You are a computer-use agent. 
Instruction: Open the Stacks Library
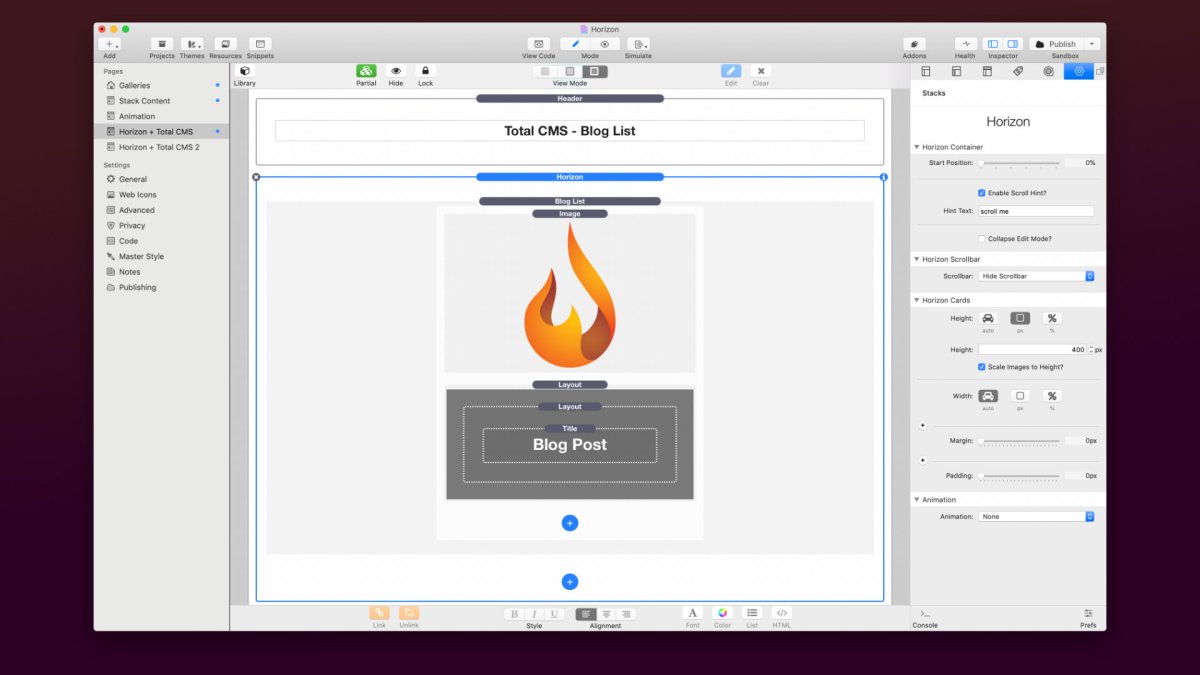tap(245, 71)
